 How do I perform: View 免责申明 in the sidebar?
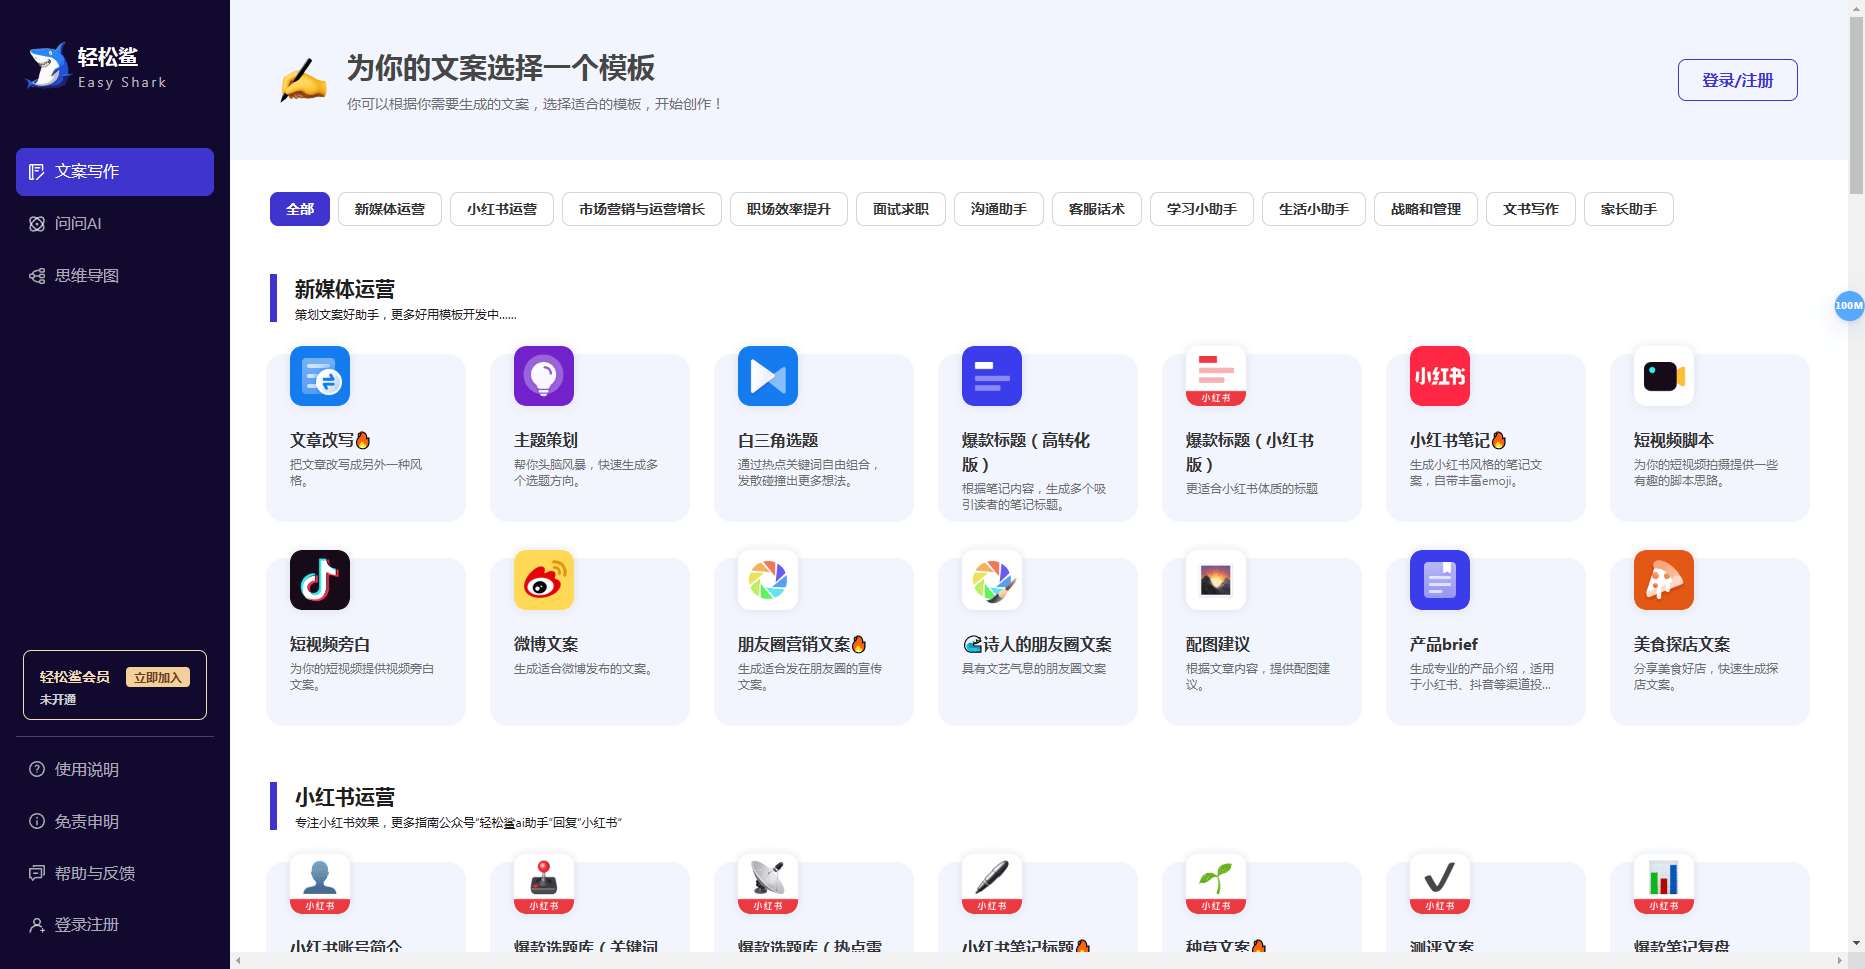click(115, 821)
